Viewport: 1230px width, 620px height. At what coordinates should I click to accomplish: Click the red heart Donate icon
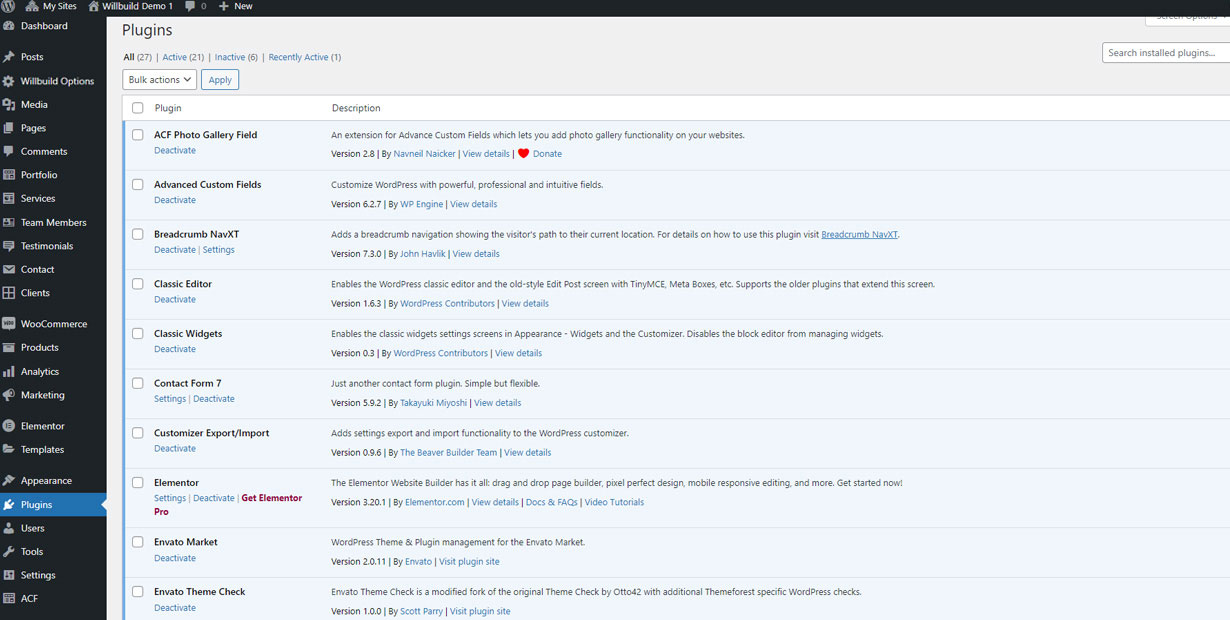point(523,154)
